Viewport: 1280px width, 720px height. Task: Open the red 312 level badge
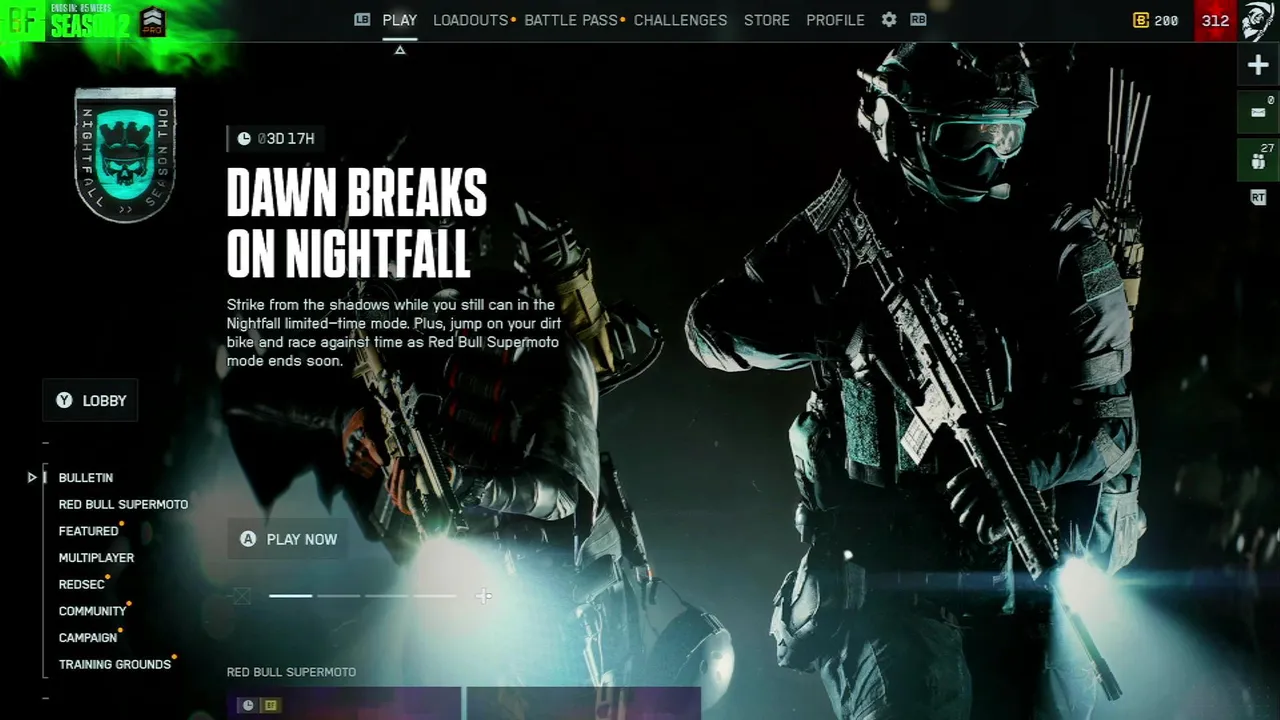pyautogui.click(x=1215, y=20)
